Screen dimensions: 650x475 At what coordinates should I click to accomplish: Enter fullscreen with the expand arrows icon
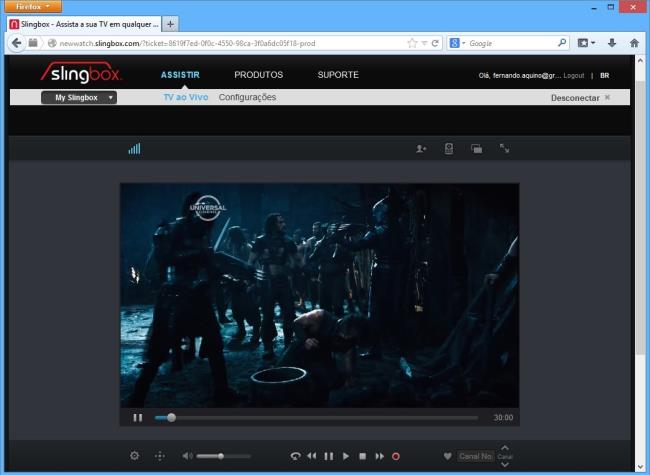point(504,148)
